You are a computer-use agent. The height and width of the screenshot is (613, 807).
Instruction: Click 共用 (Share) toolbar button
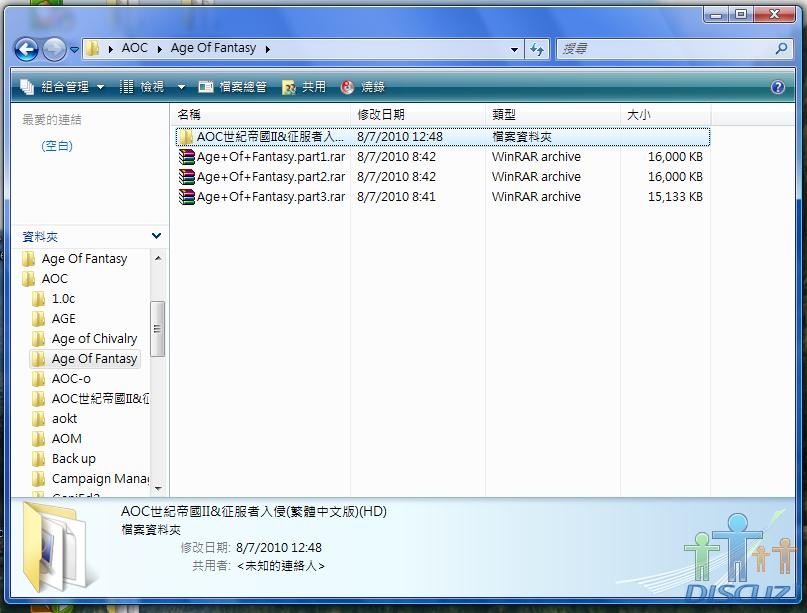tap(304, 86)
